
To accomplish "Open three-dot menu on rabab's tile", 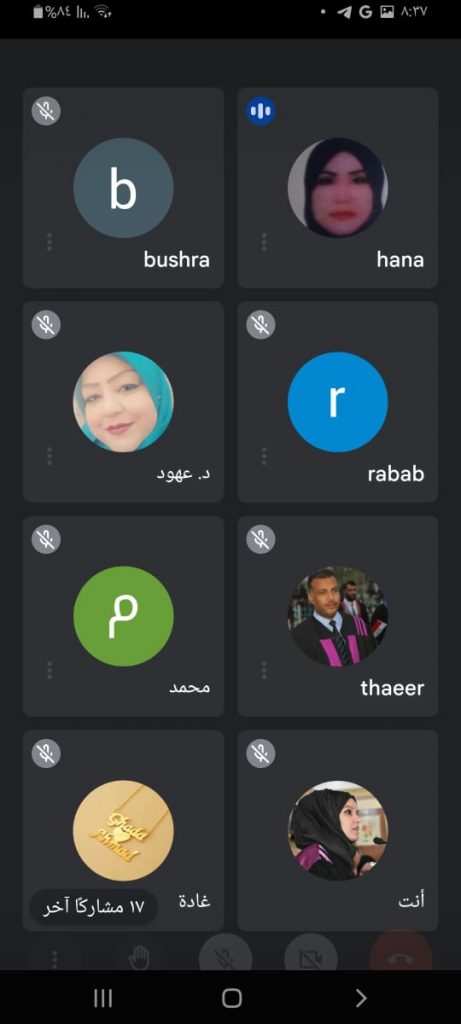I will click(x=264, y=456).
